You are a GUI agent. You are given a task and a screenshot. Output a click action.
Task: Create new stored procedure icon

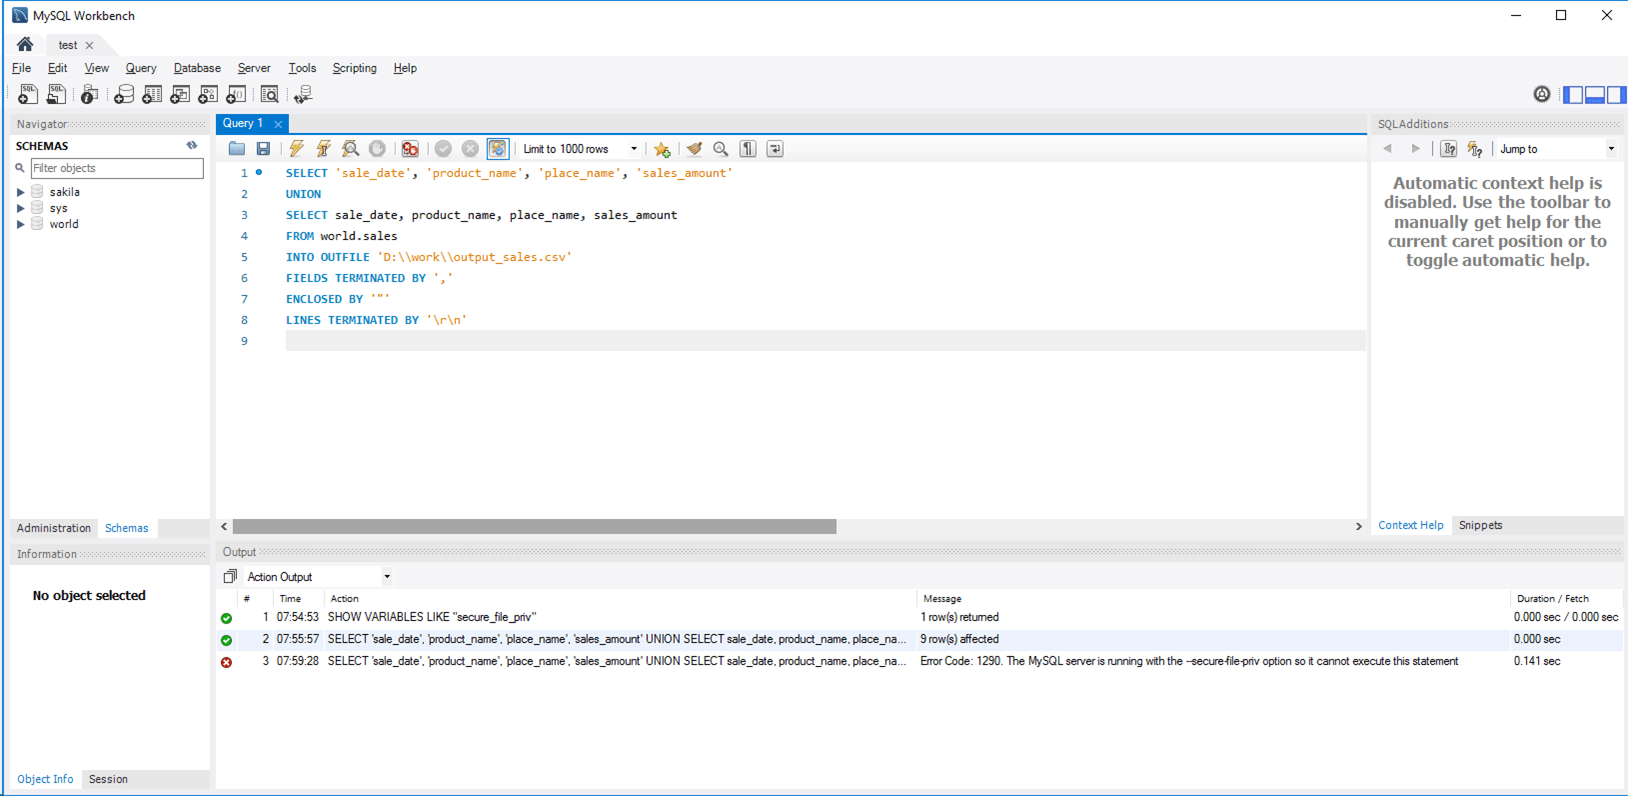(208, 94)
